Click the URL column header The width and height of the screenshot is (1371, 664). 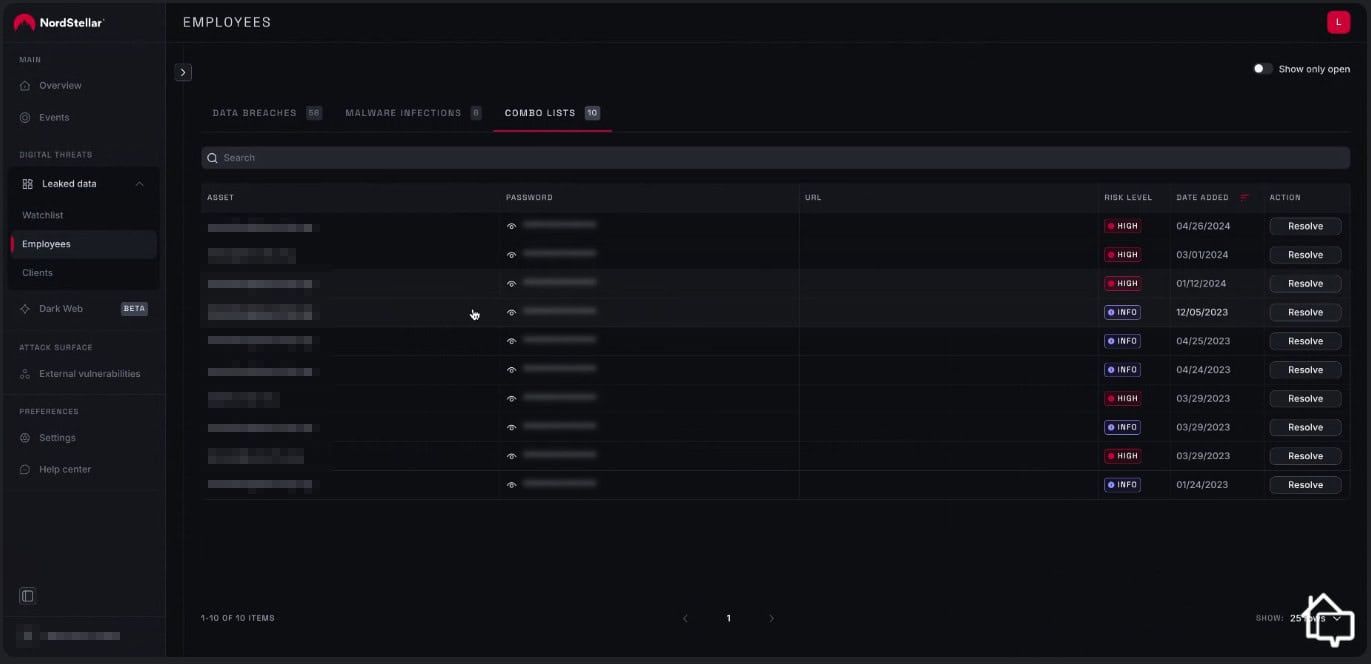point(813,198)
